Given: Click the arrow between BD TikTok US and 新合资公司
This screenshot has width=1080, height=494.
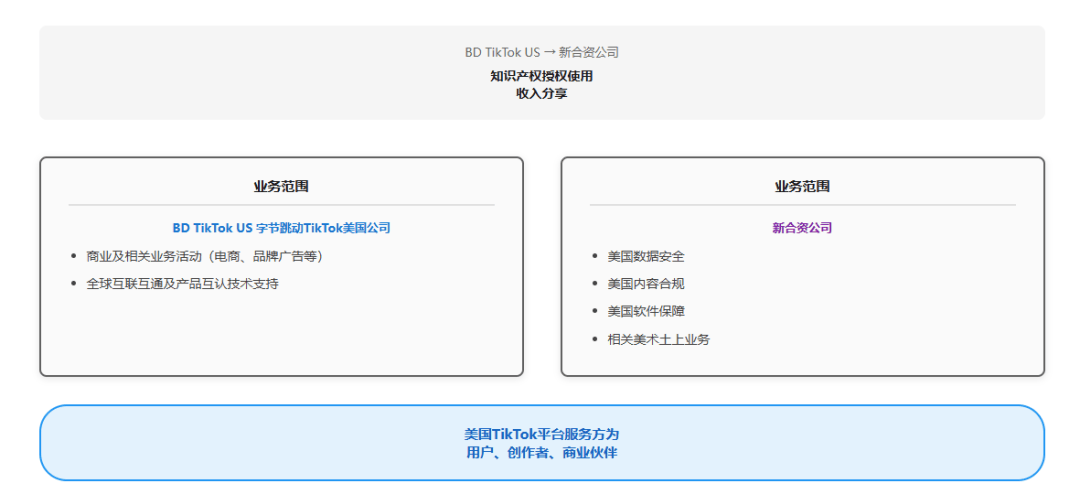Looking at the screenshot, I should coord(549,53).
